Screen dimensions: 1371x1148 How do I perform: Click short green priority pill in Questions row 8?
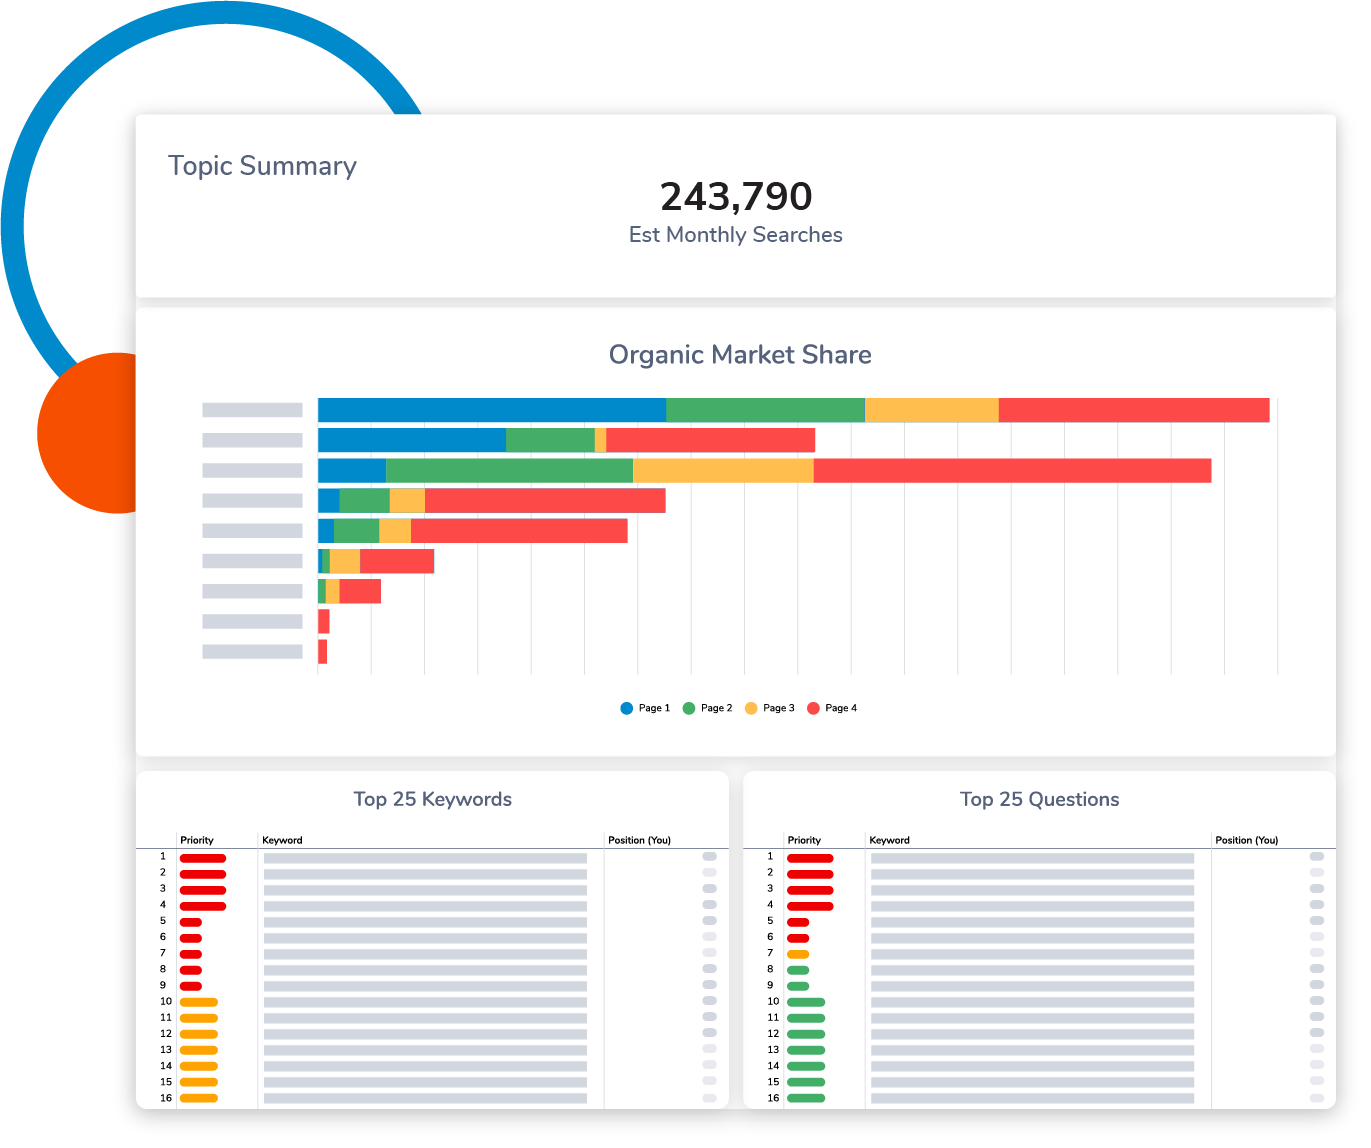pyautogui.click(x=798, y=970)
